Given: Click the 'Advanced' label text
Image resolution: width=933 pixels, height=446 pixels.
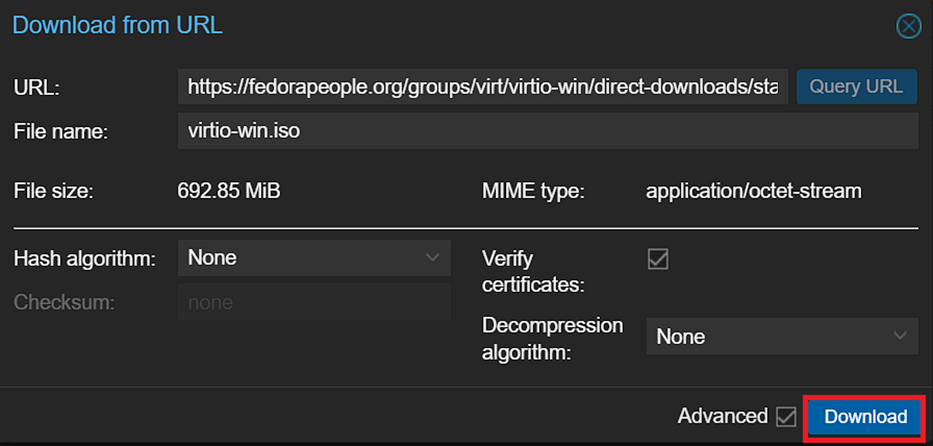Looking at the screenshot, I should [722, 417].
